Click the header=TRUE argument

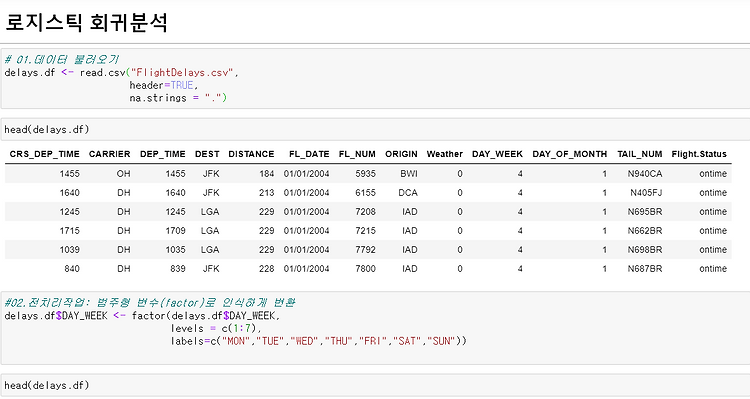[163, 85]
